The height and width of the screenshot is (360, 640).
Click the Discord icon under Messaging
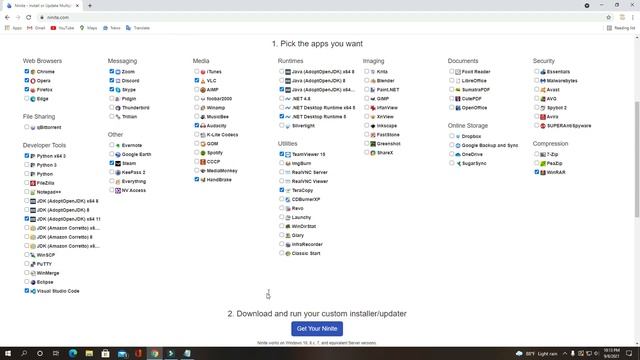coord(118,81)
